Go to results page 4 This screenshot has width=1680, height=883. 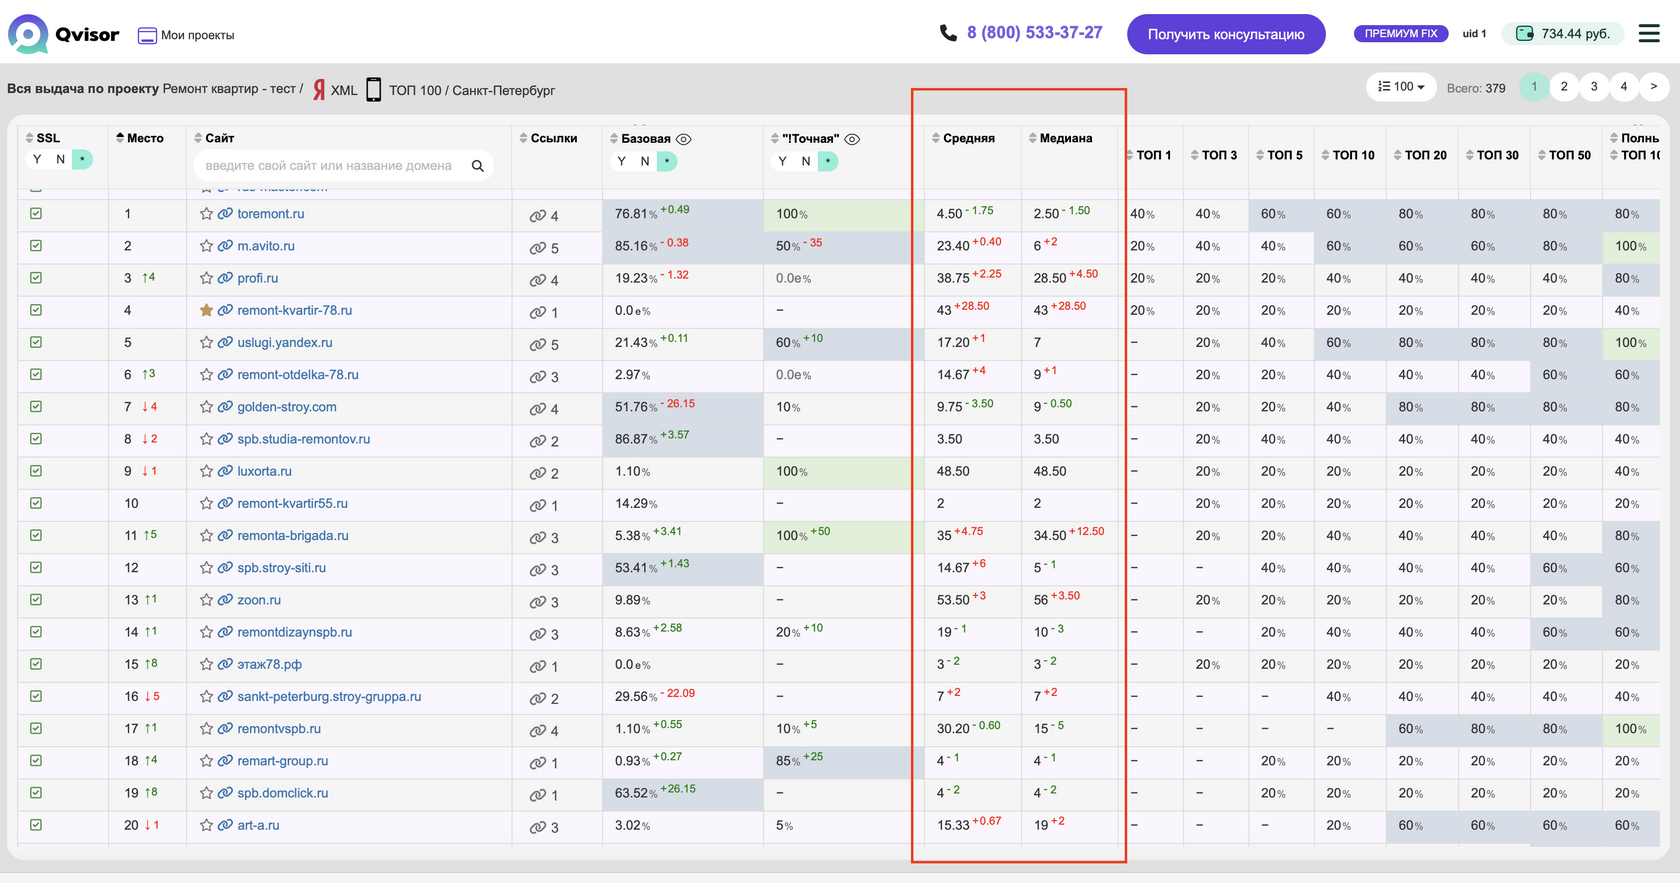click(x=1624, y=87)
